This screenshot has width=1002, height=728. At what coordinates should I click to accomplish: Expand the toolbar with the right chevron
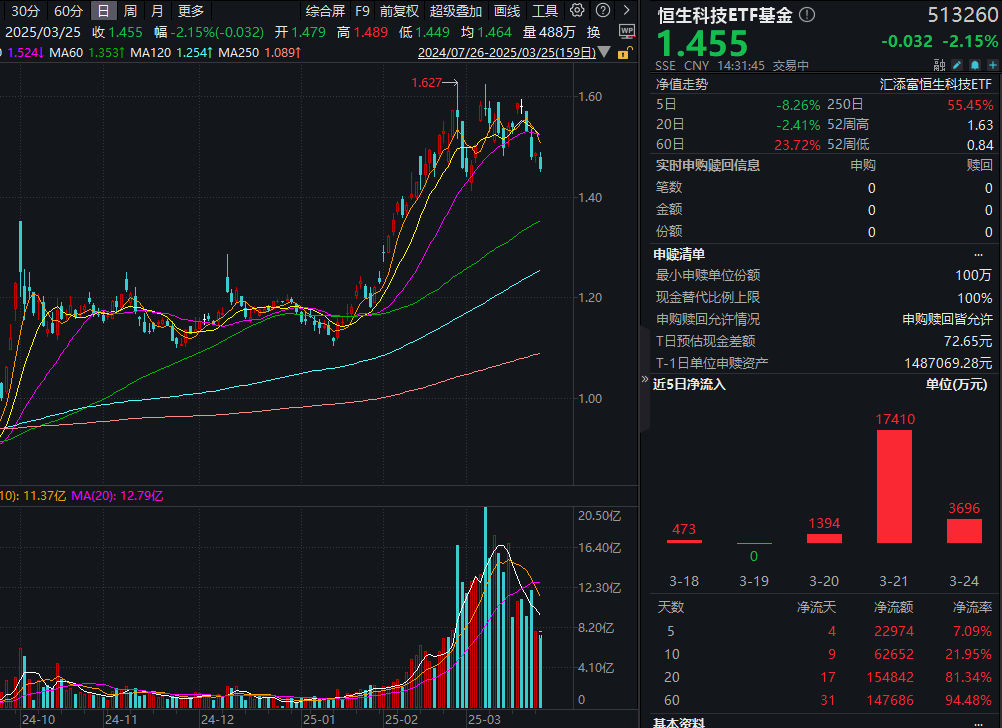click(625, 11)
